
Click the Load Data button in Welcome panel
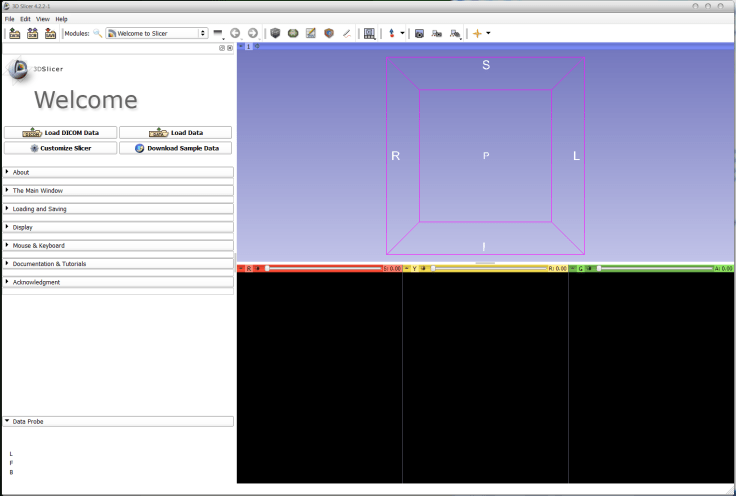(x=176, y=133)
